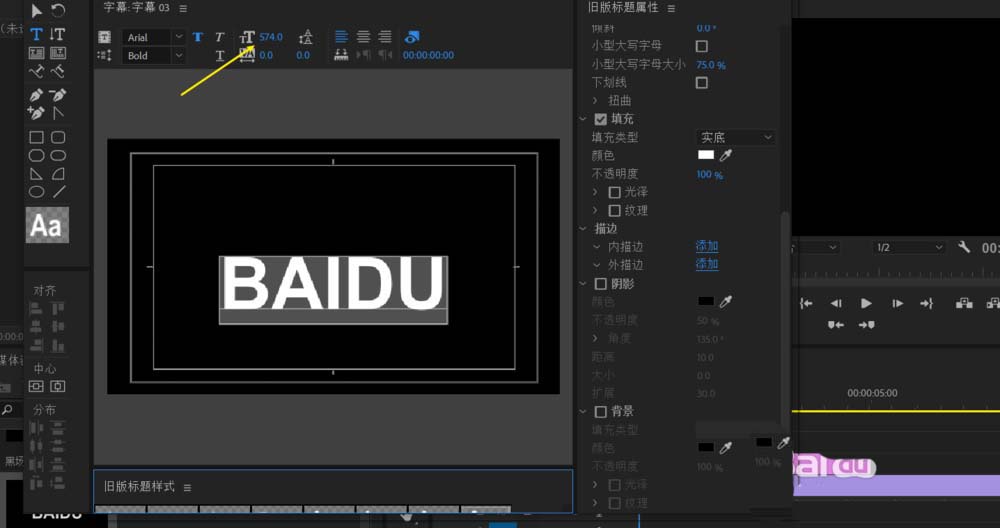Open the 旧版标题属性 panel menu
The height and width of the screenshot is (528, 1000).
point(671,8)
